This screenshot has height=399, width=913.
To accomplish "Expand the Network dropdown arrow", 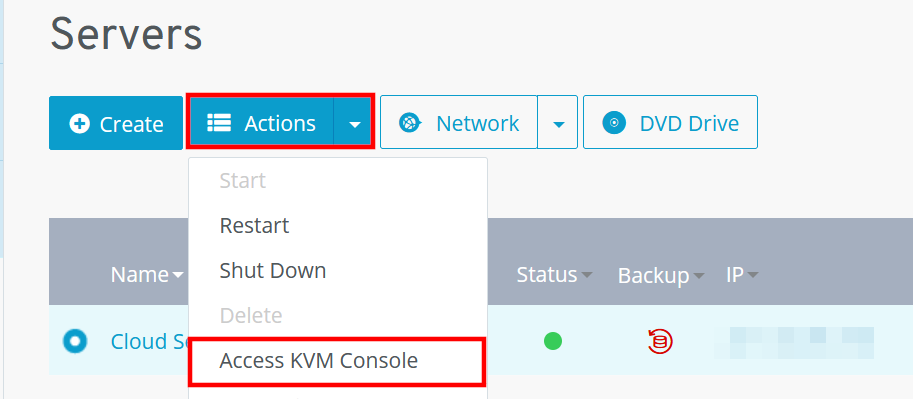I will [x=558, y=123].
